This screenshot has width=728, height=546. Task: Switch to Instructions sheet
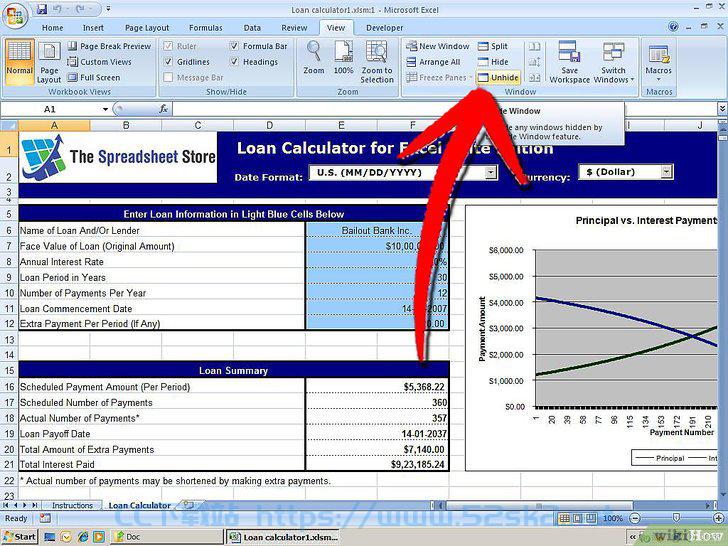tap(72, 505)
